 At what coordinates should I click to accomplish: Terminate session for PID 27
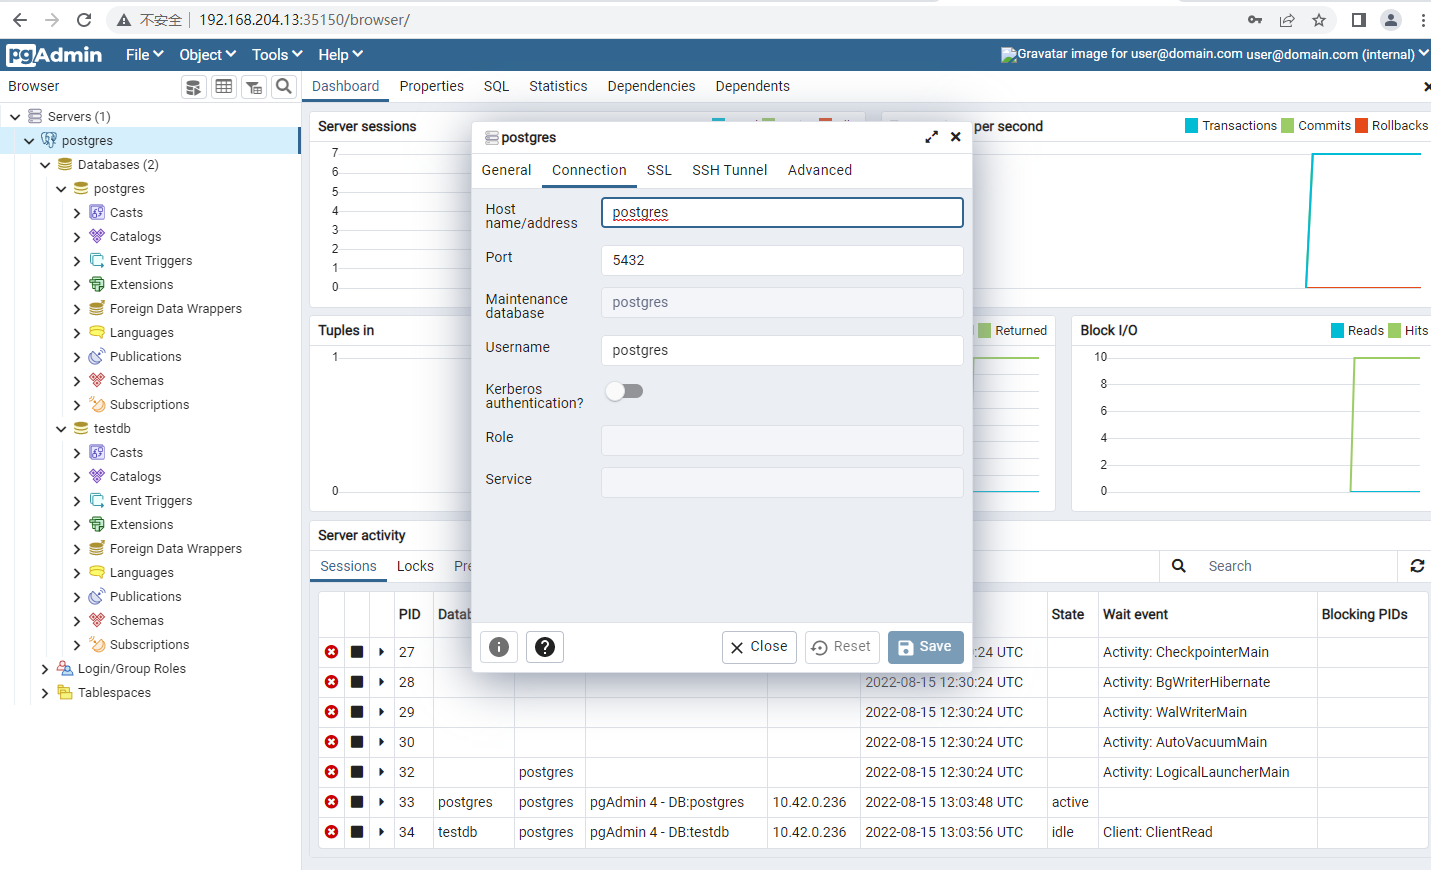click(331, 652)
